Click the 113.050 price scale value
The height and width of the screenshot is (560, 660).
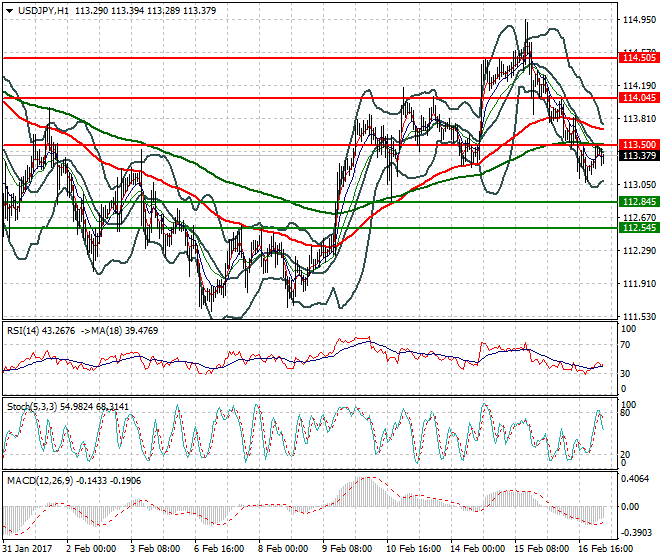pyautogui.click(x=639, y=184)
